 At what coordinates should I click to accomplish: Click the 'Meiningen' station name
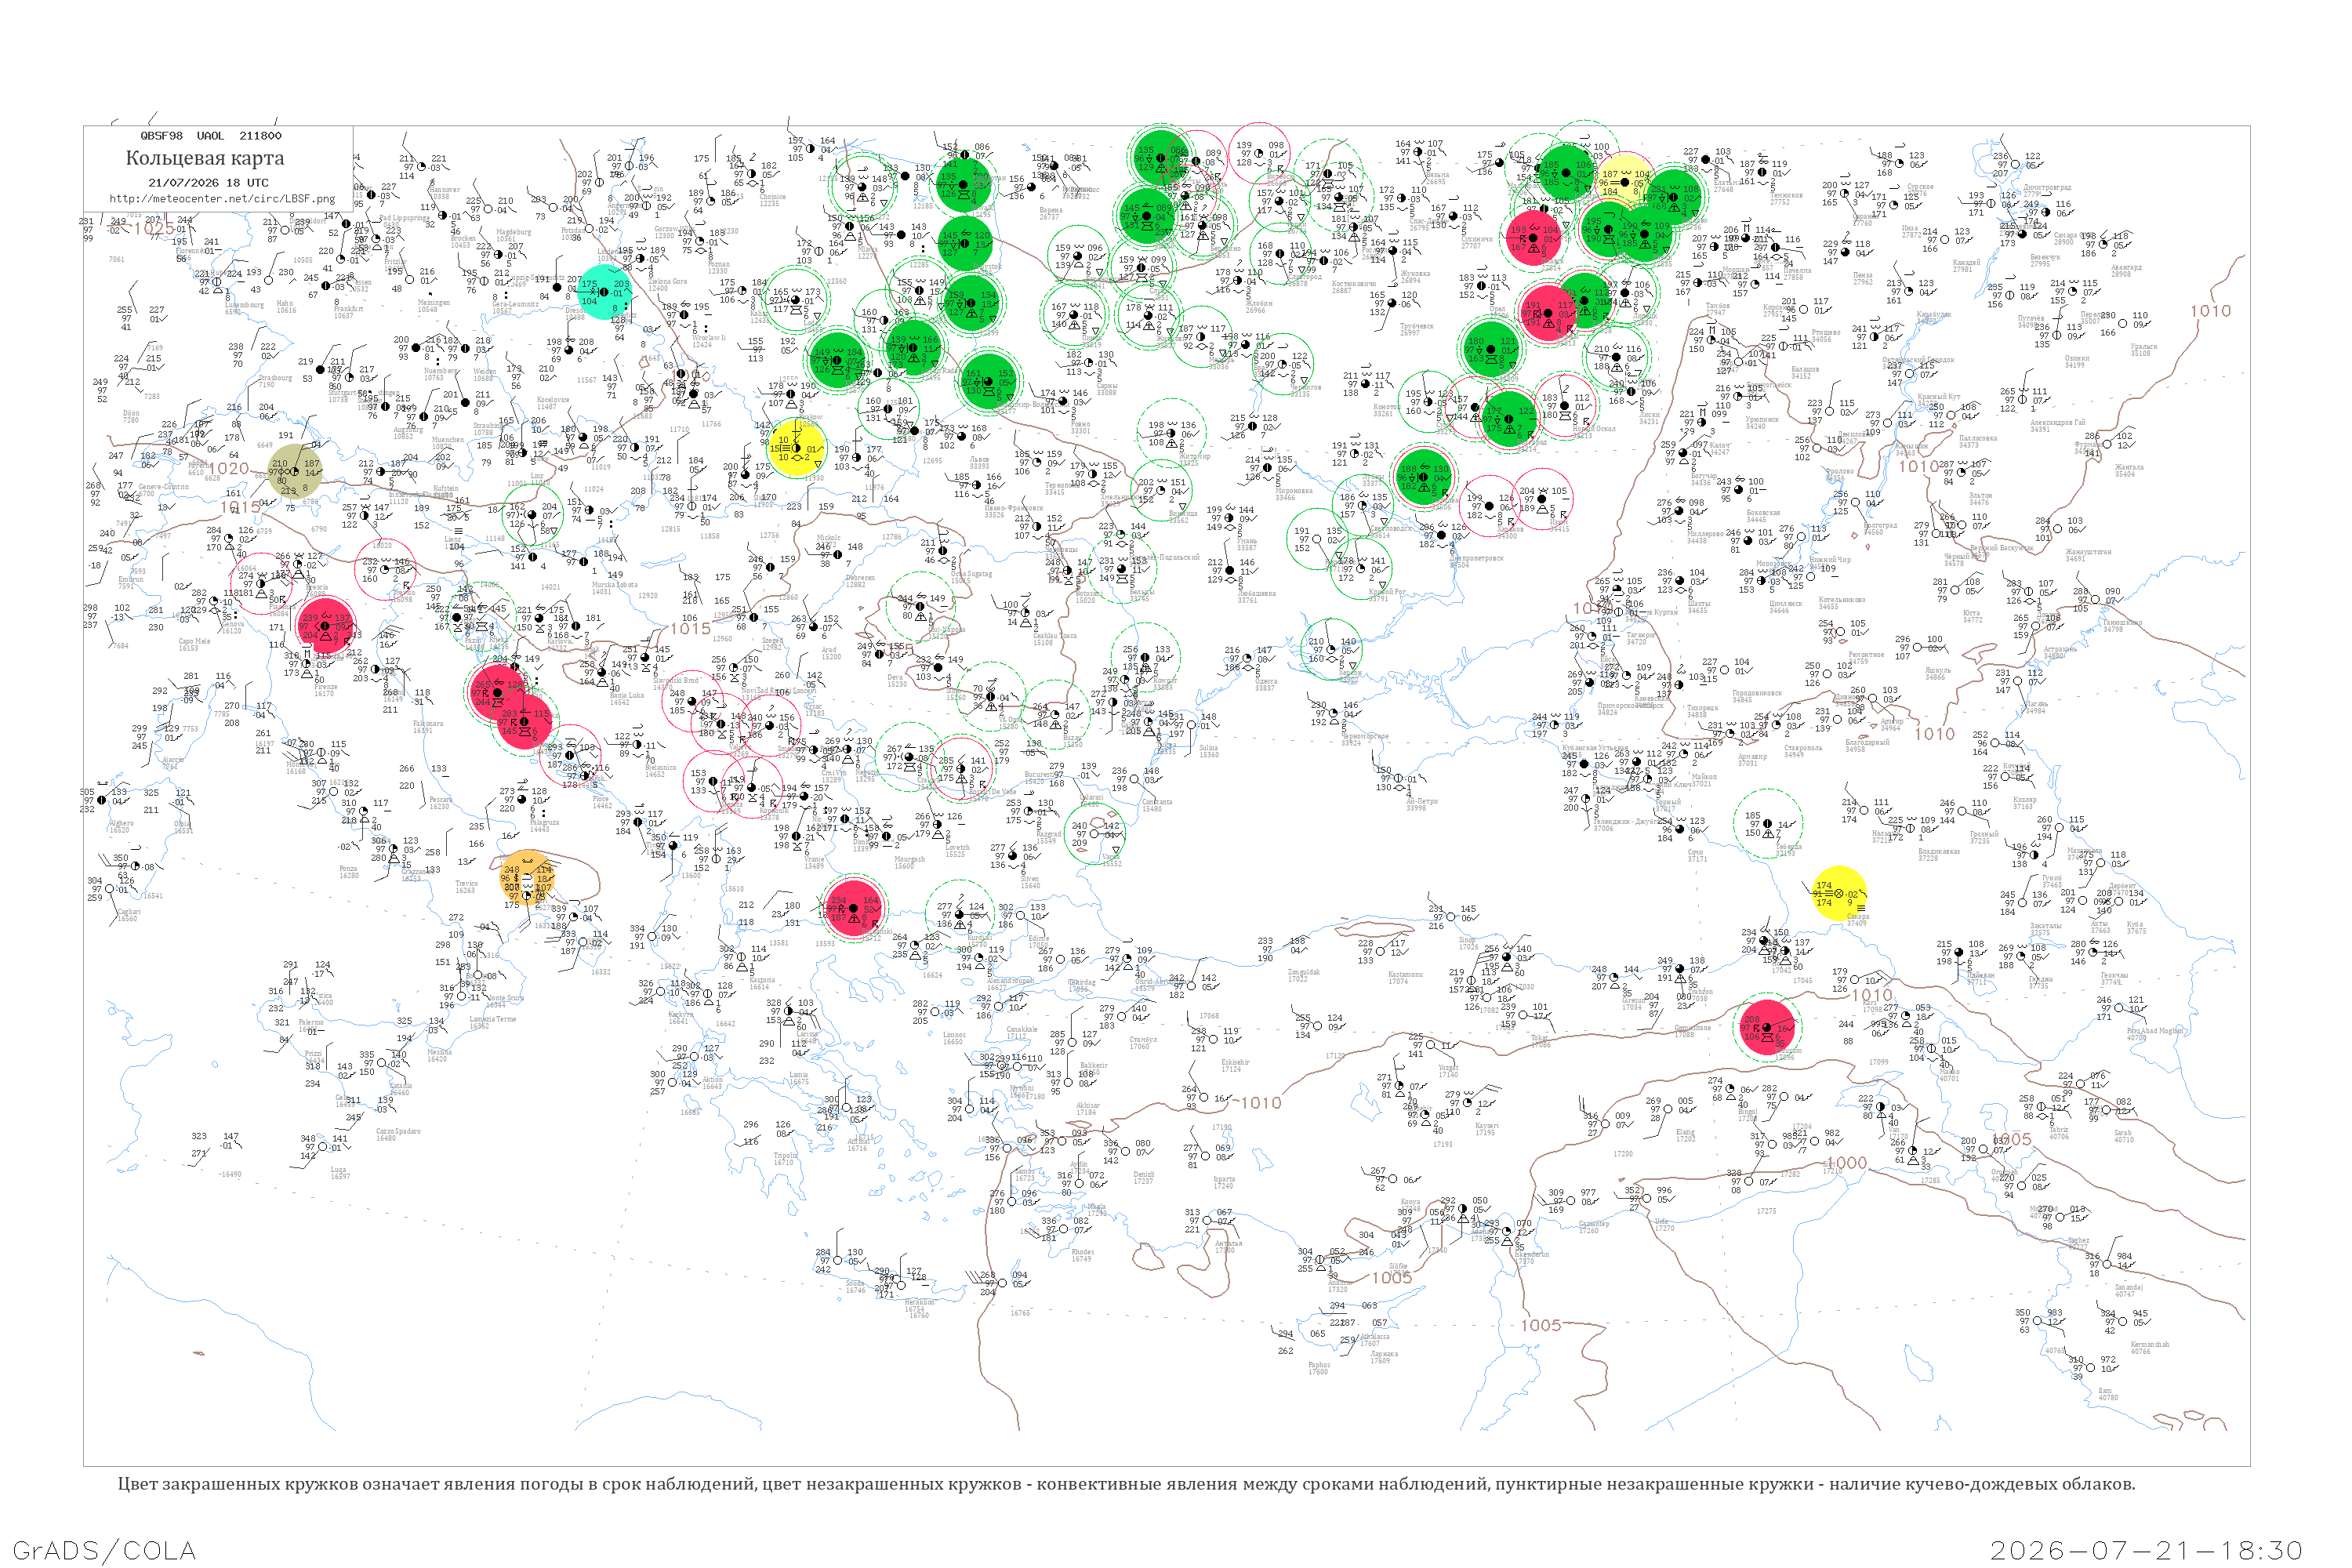[x=434, y=303]
